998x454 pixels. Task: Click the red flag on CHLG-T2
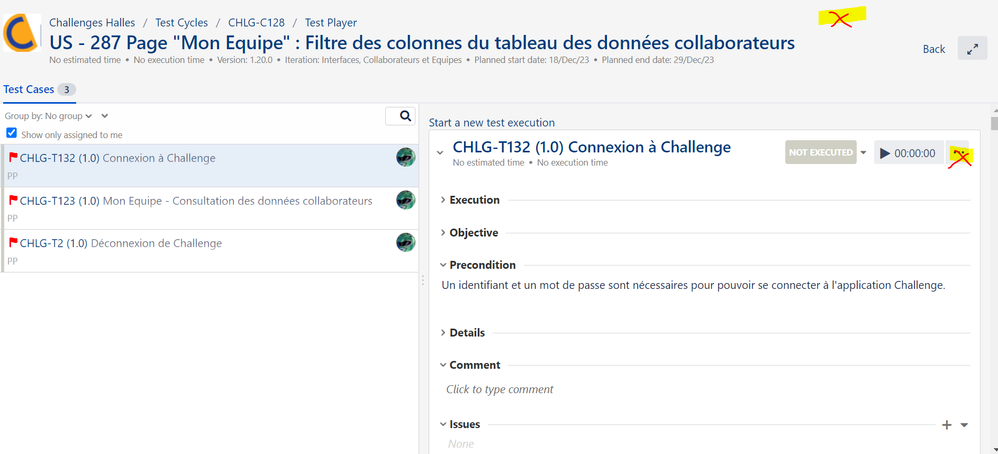[13, 243]
